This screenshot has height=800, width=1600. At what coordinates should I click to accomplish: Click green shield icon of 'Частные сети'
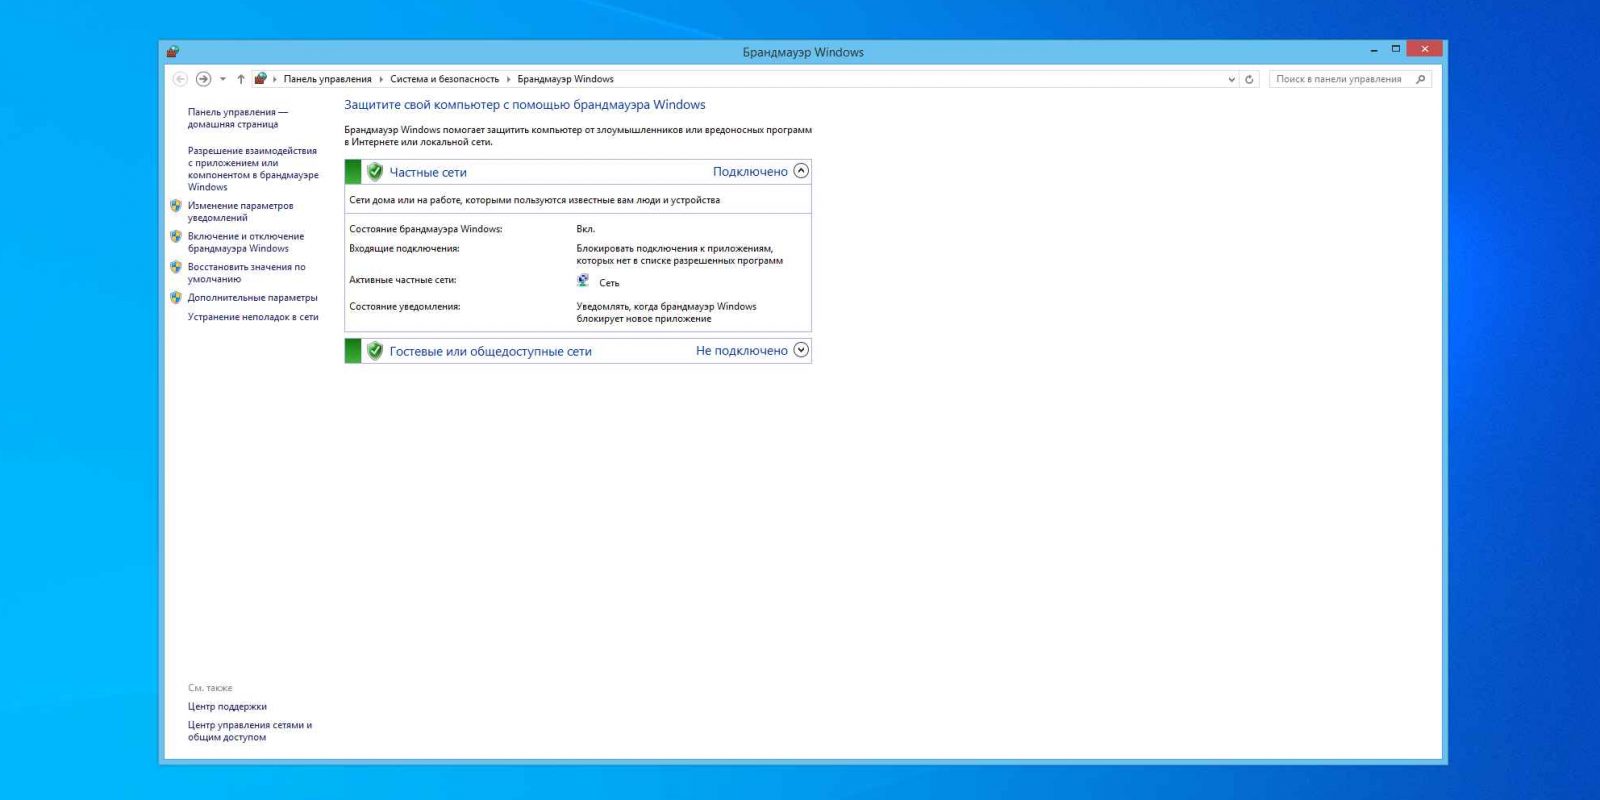click(x=375, y=172)
